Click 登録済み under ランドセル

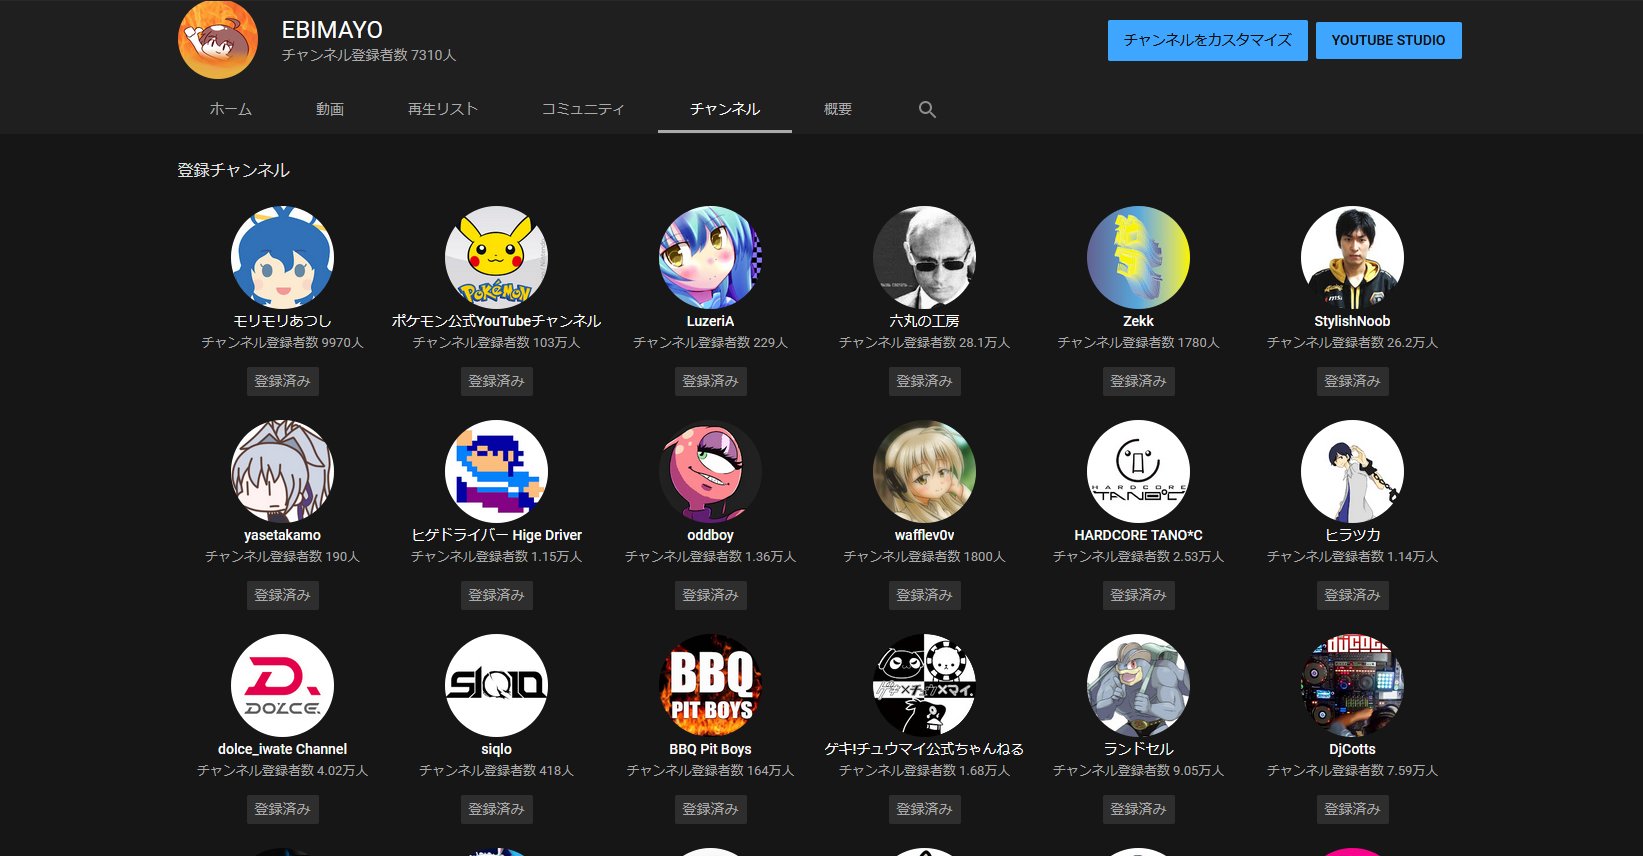point(1138,809)
